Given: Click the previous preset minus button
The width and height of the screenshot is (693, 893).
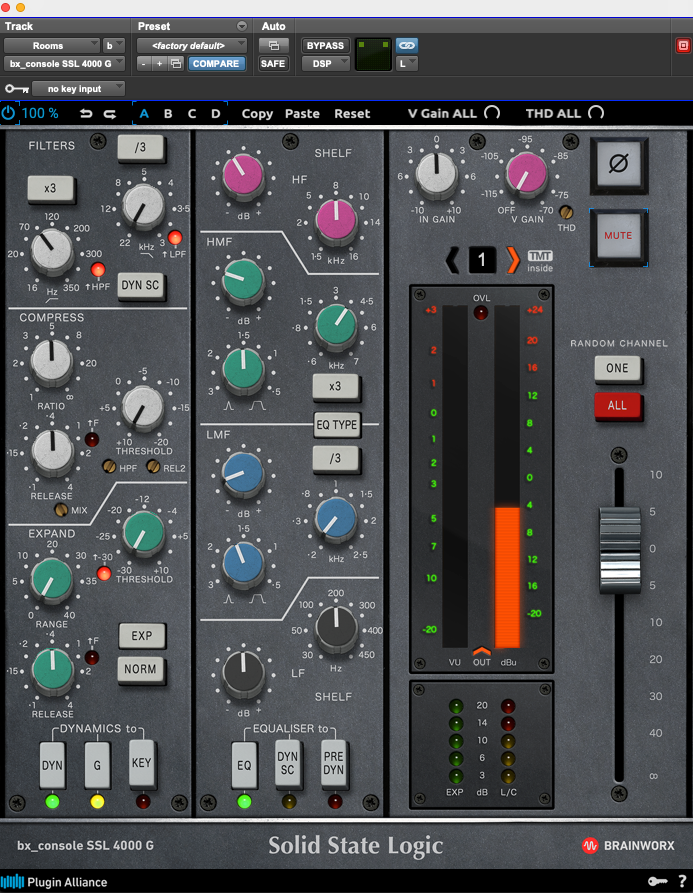Looking at the screenshot, I should click(144, 64).
